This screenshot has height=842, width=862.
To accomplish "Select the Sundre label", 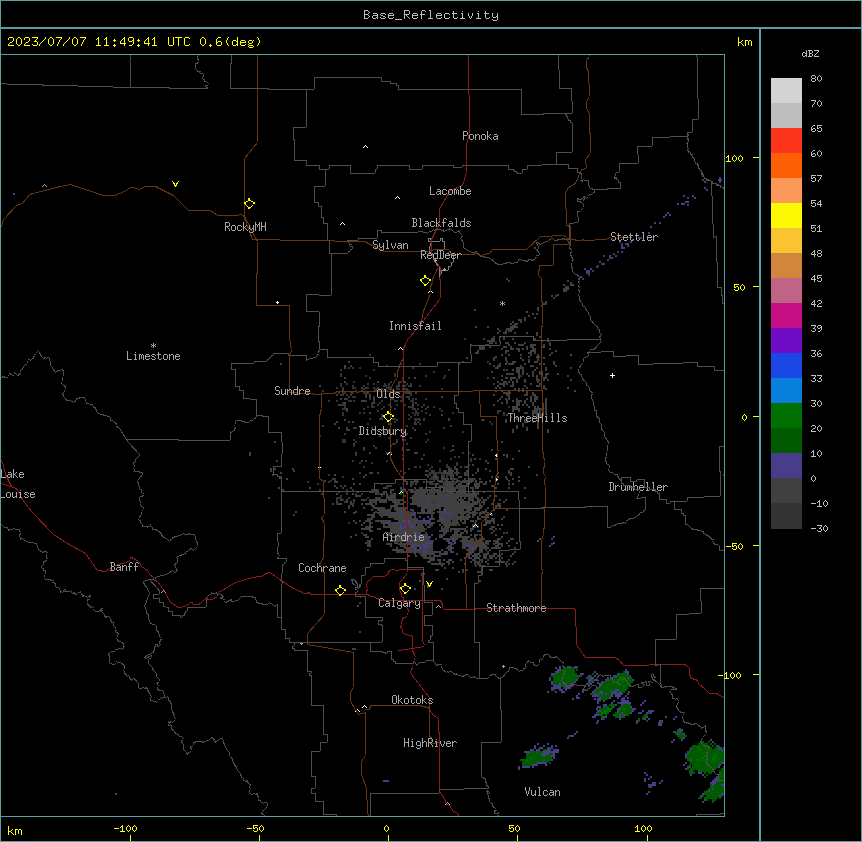I will (292, 391).
